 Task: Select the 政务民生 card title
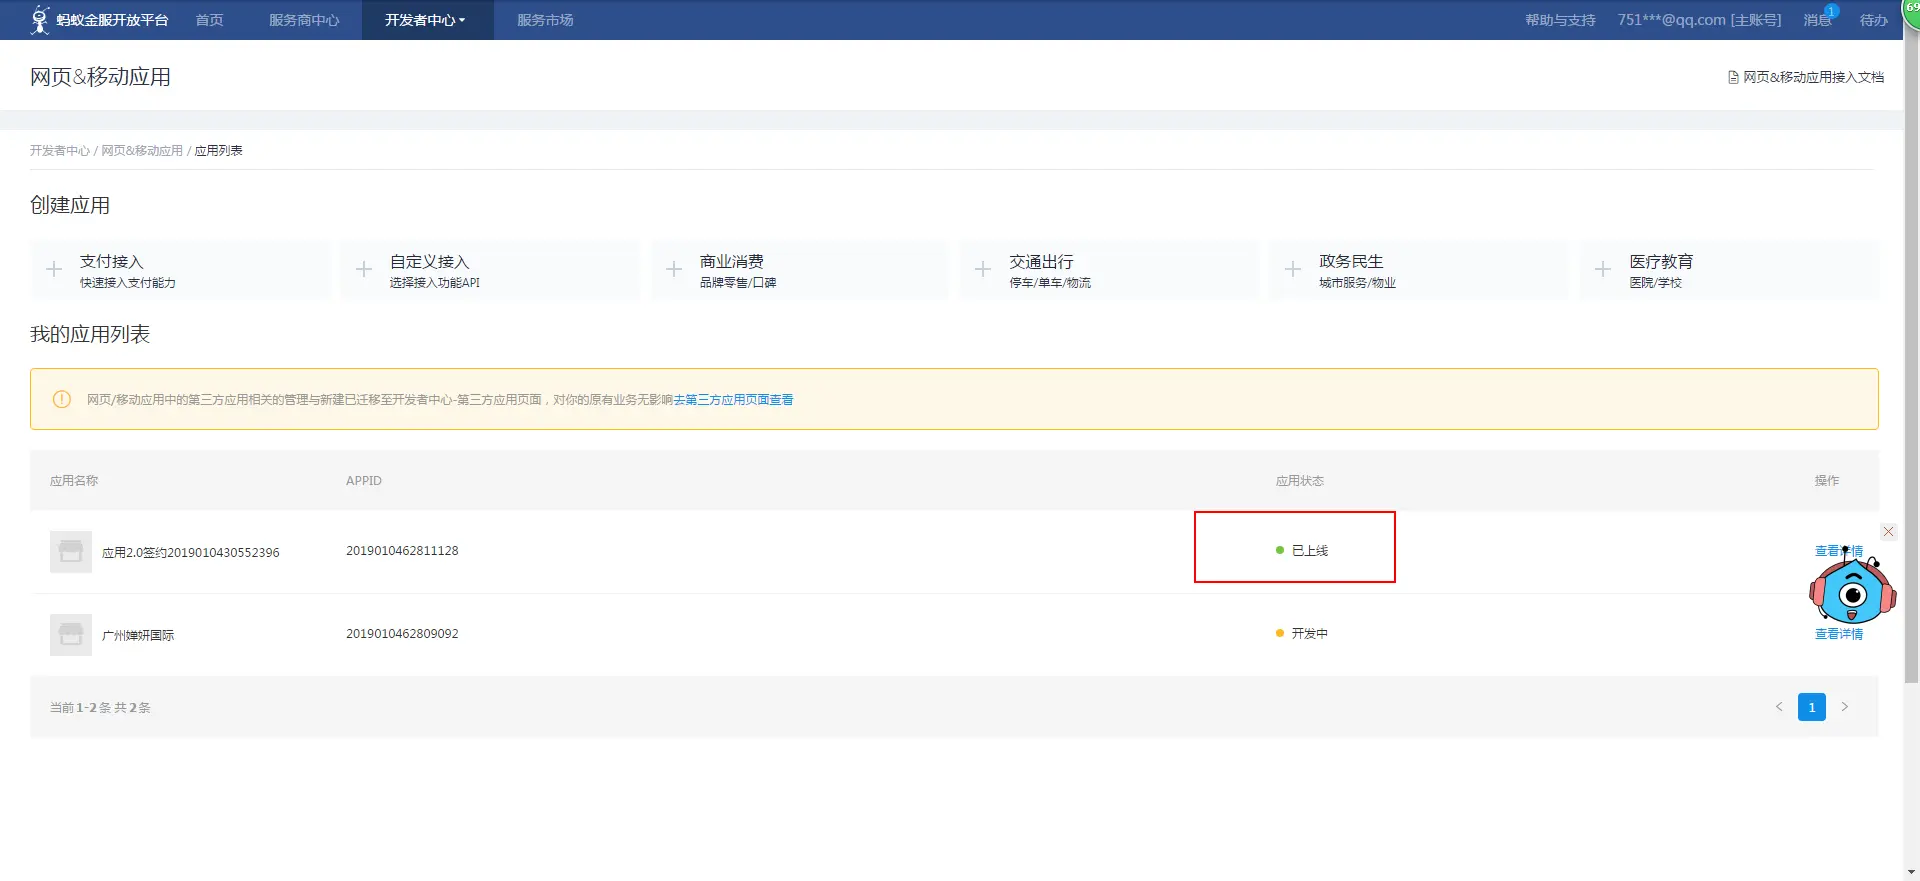[1351, 261]
